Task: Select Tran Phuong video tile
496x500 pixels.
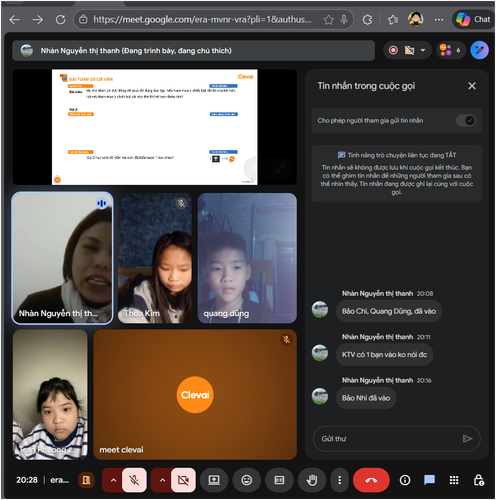Action: (x=50, y=395)
